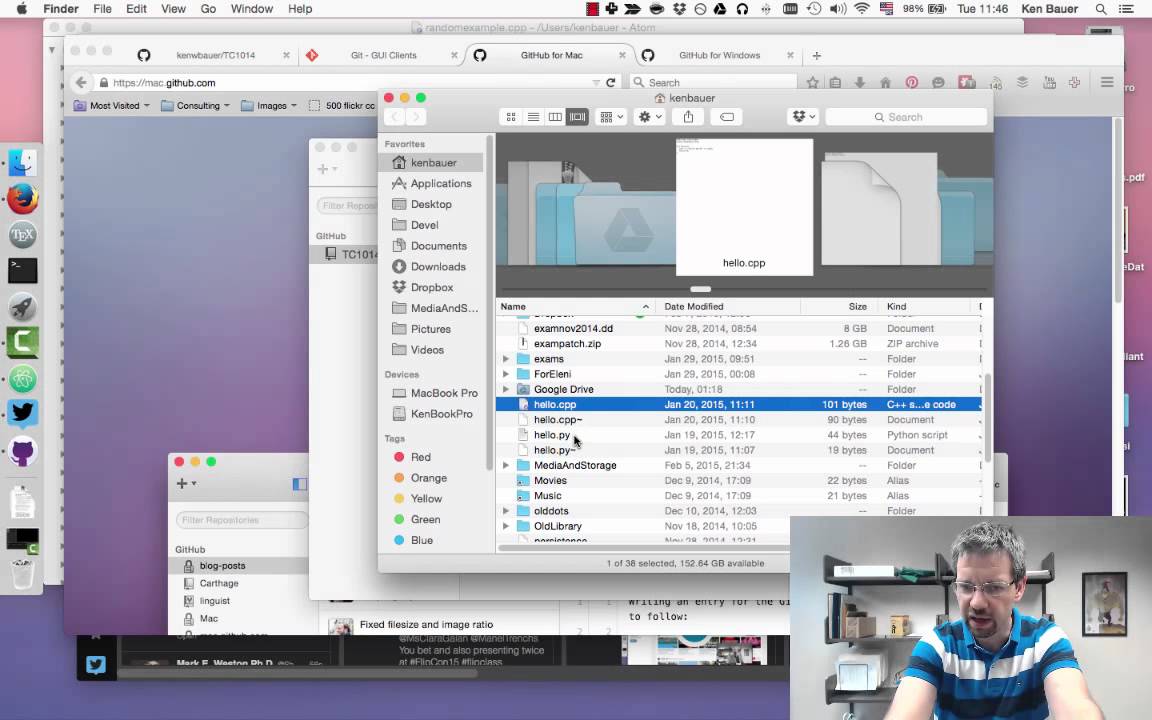The image size is (1152, 720).
Task: Focus the Finder search field
Action: tap(906, 117)
